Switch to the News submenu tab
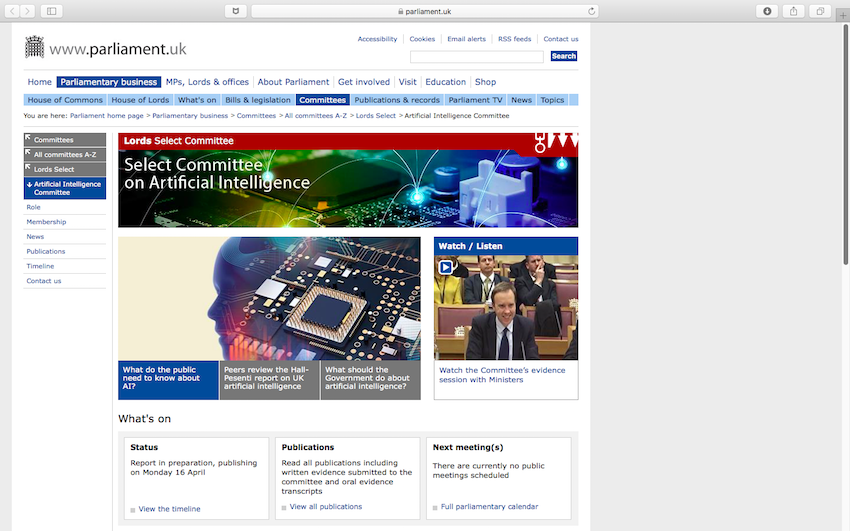This screenshot has width=850, height=531. (x=521, y=100)
